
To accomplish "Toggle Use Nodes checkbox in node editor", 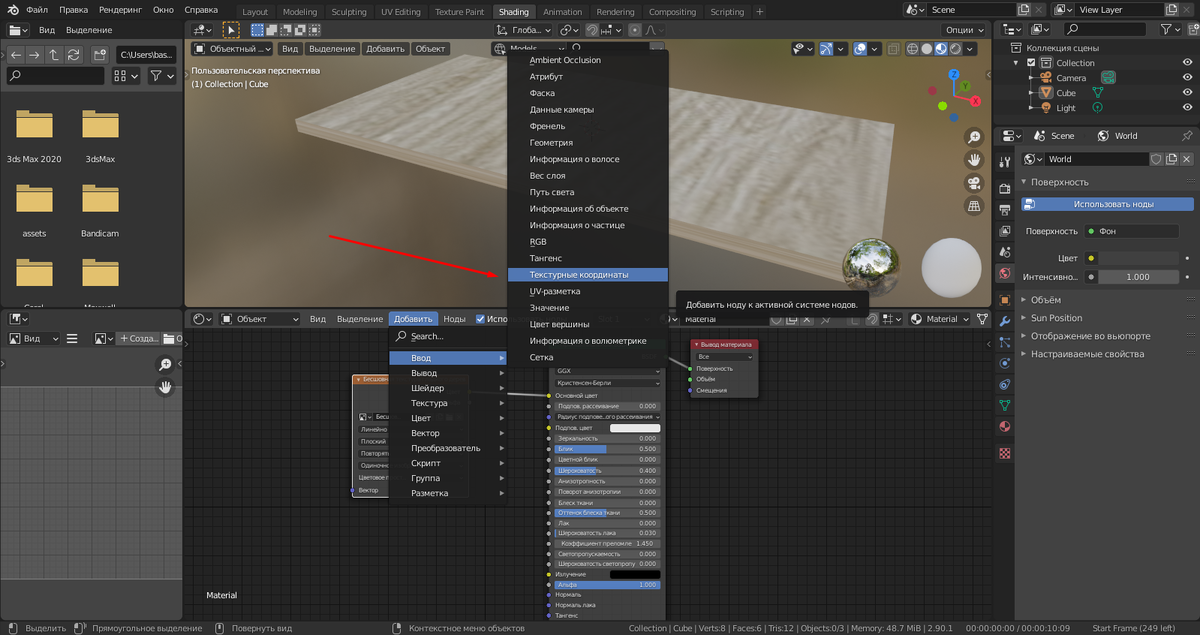I will click(x=481, y=319).
